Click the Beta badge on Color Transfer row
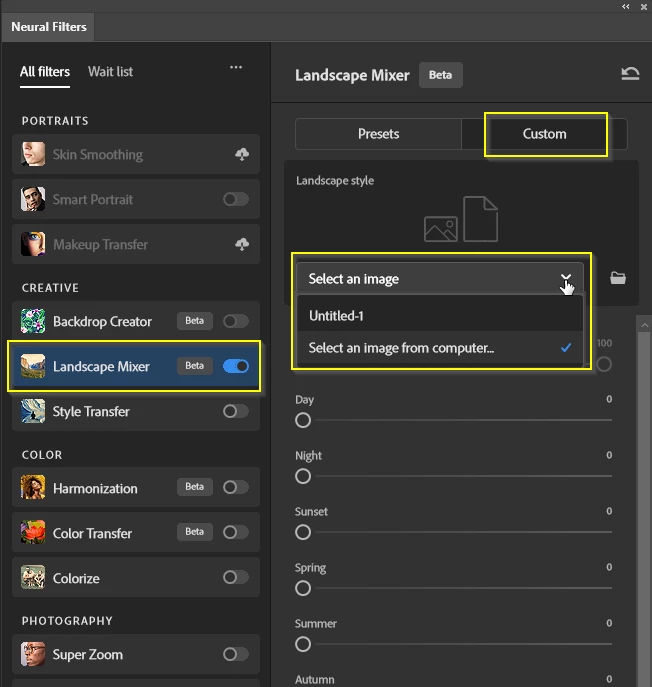Viewport: 652px width, 687px height. (195, 531)
